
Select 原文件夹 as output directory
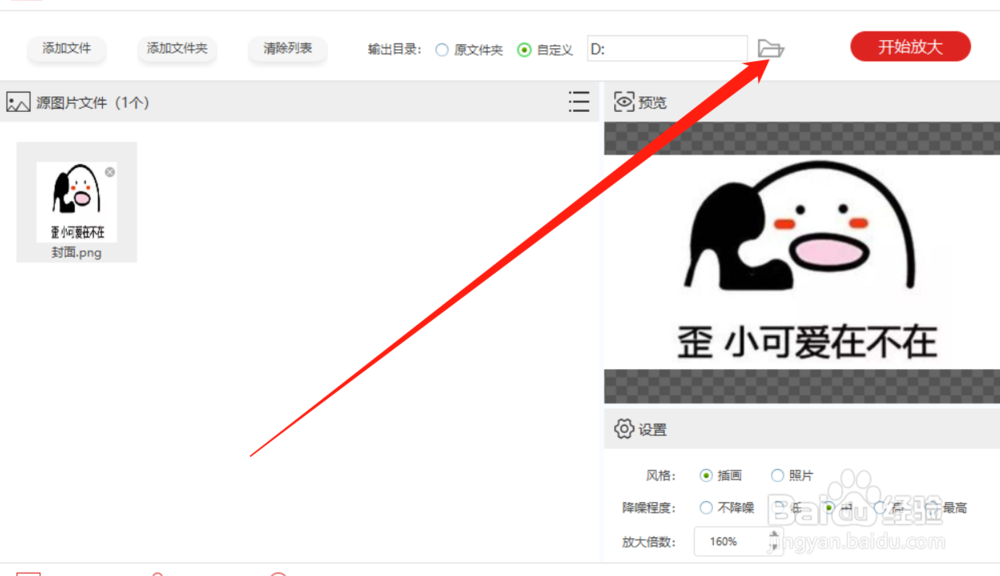[x=441, y=48]
